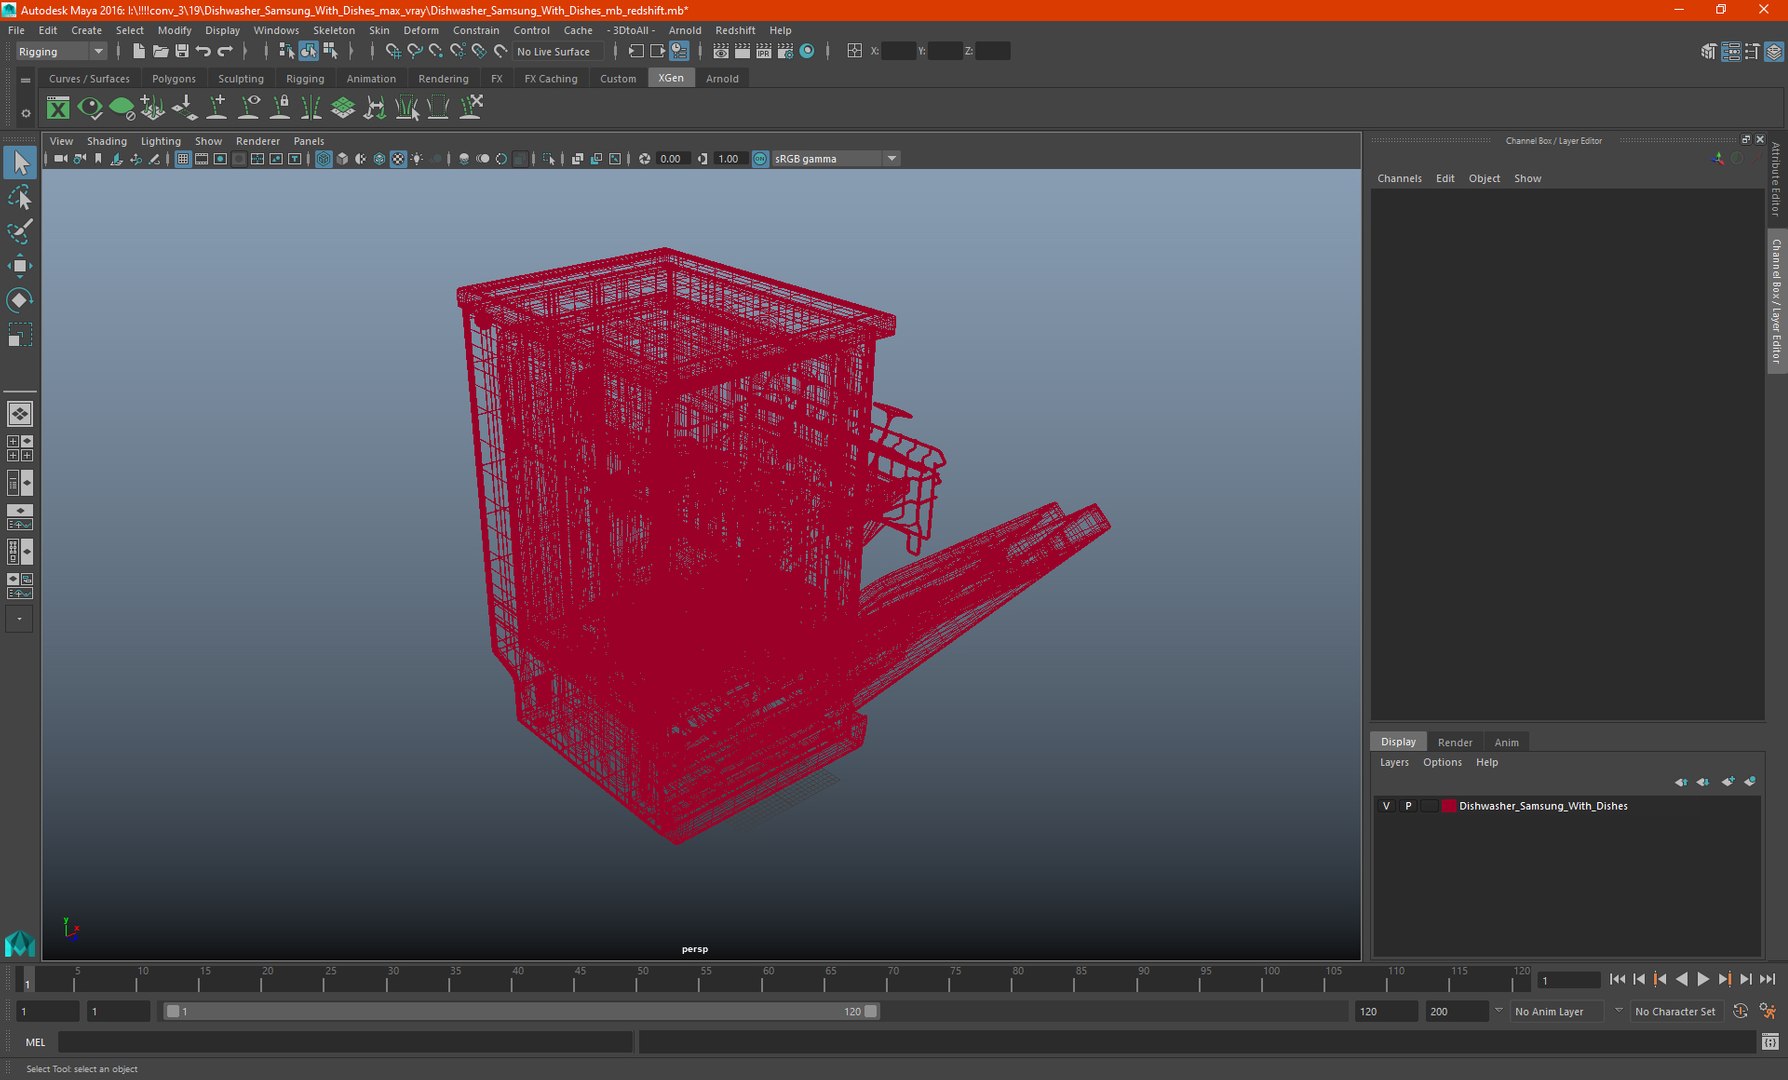1788x1080 pixels.
Task: Step to next keyframe
Action: pos(1725,980)
